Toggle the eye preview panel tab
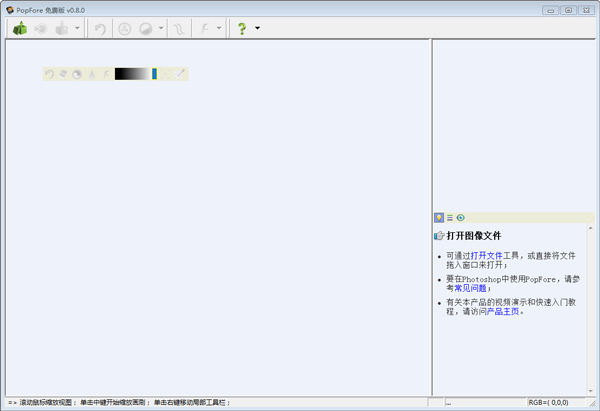 [461, 217]
